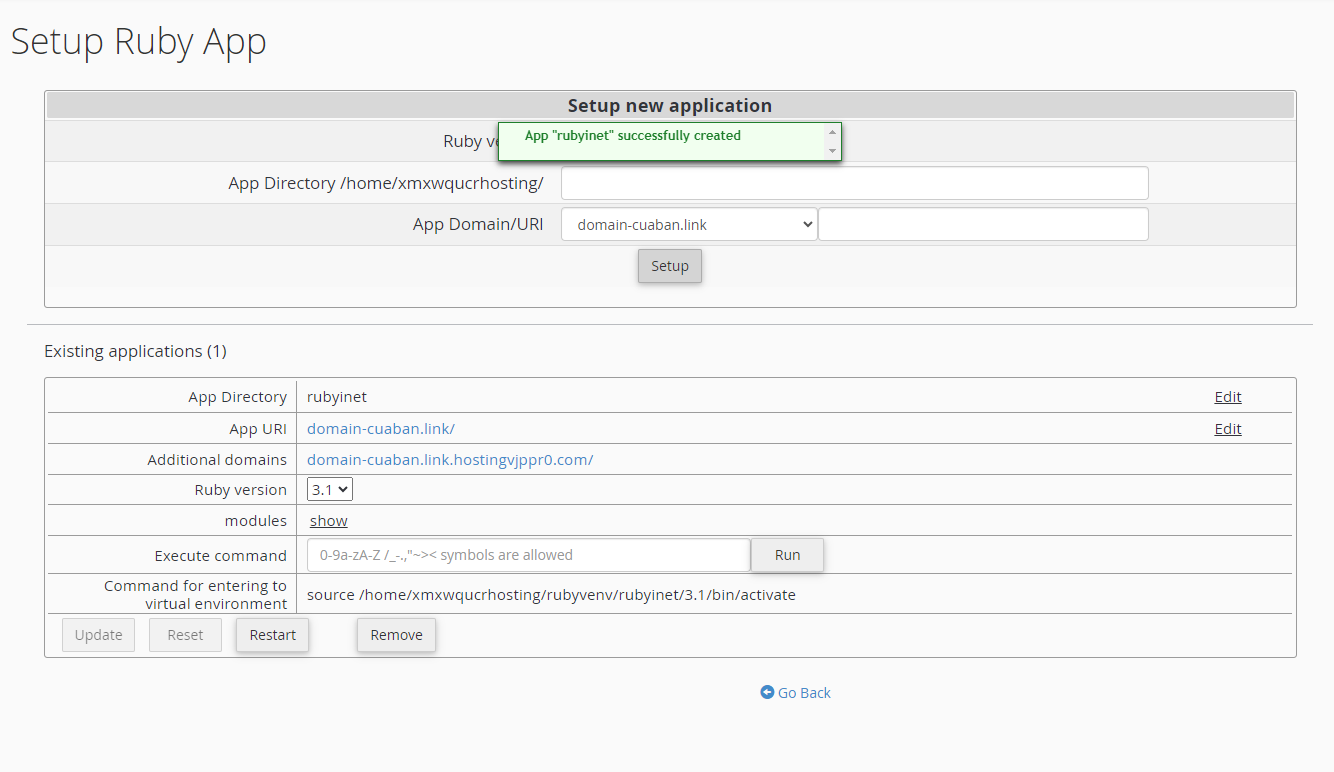Open the domain-cuaban.link/ App URI link
Screen dimensions: 1334x772
381,429
